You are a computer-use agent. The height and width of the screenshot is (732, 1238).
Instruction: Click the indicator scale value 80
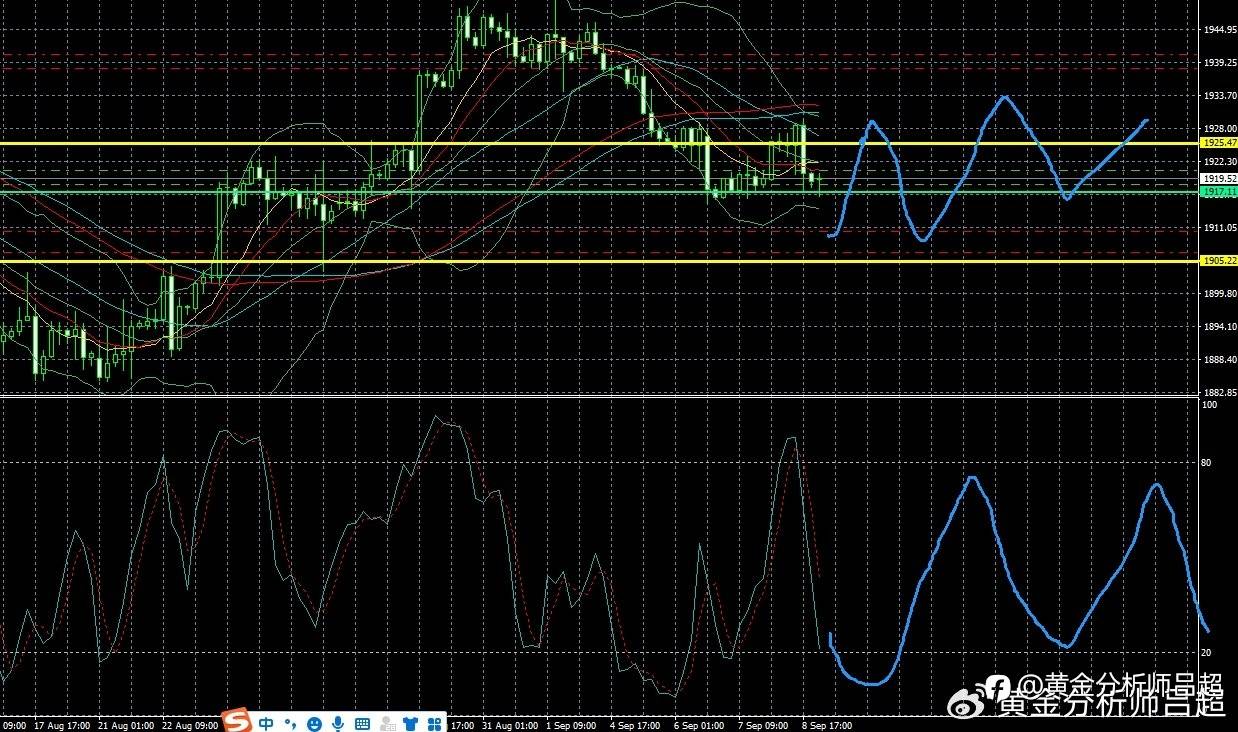(1206, 463)
